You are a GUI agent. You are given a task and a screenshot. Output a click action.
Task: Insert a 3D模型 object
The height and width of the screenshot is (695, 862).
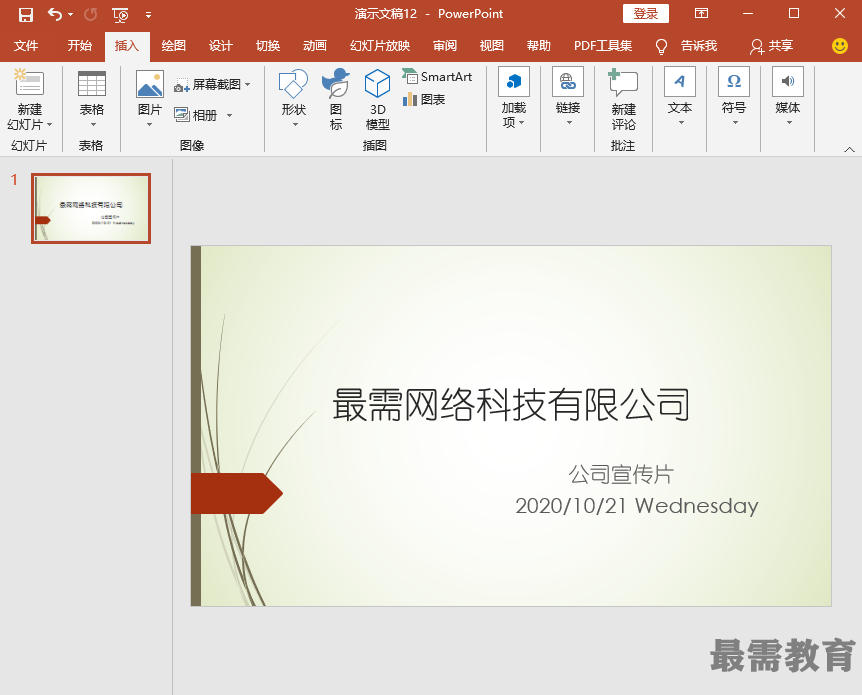coord(378,100)
